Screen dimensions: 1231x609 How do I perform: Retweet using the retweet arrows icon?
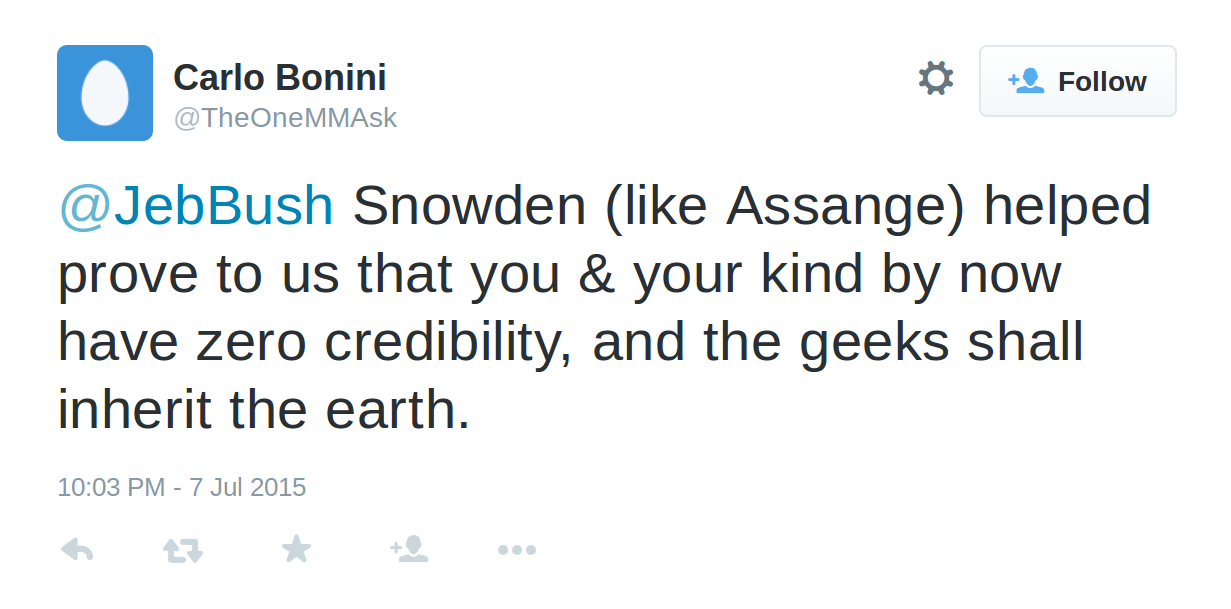(x=183, y=549)
